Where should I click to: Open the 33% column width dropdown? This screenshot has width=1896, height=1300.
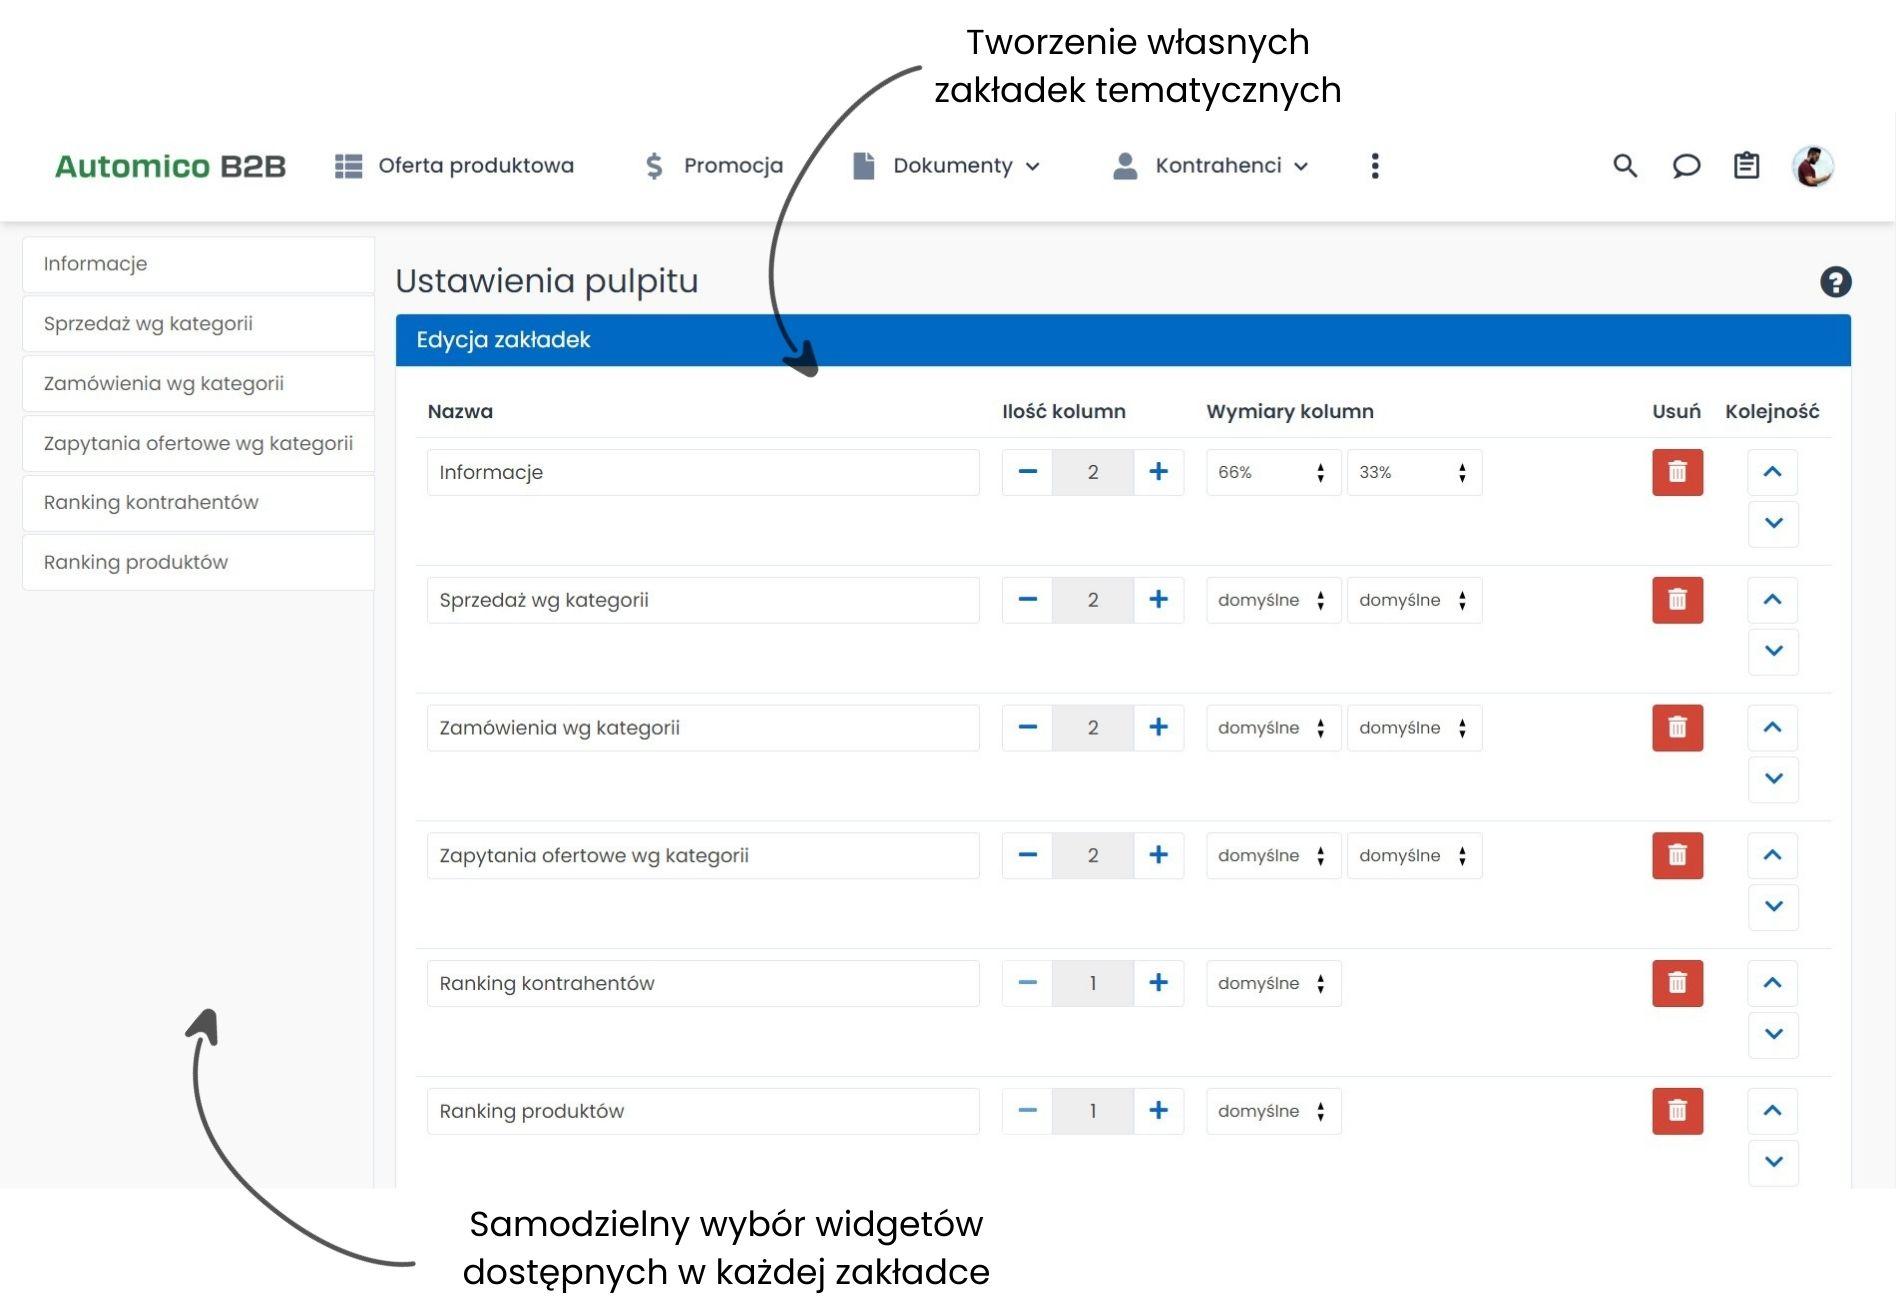point(1413,472)
